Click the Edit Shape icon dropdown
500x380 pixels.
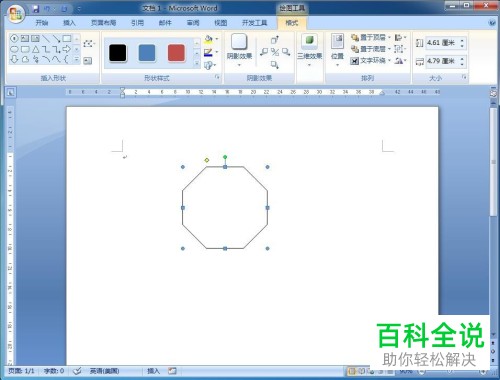pos(89,43)
